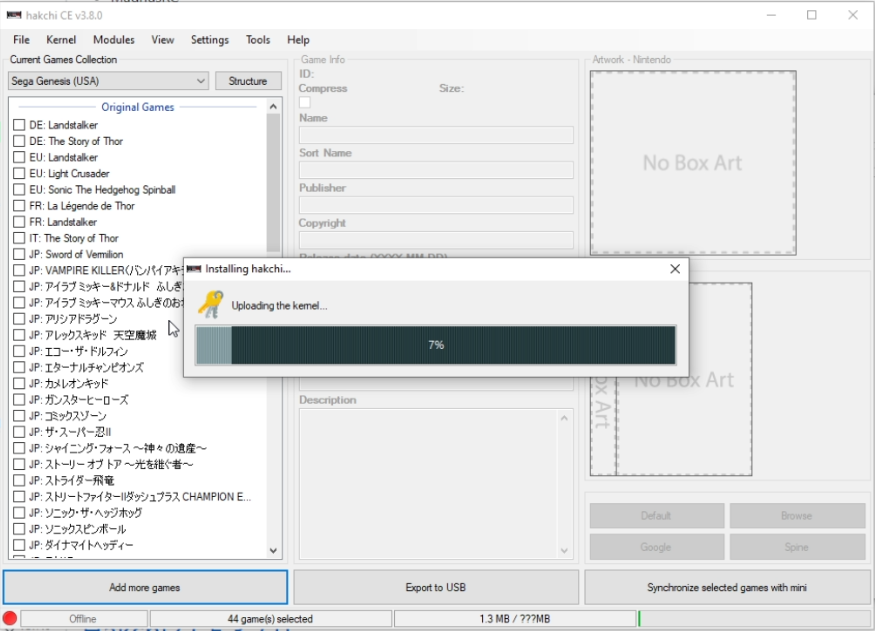The image size is (875, 631).
Task: Check the EU: Light Crusader checkbox
Action: point(19,174)
